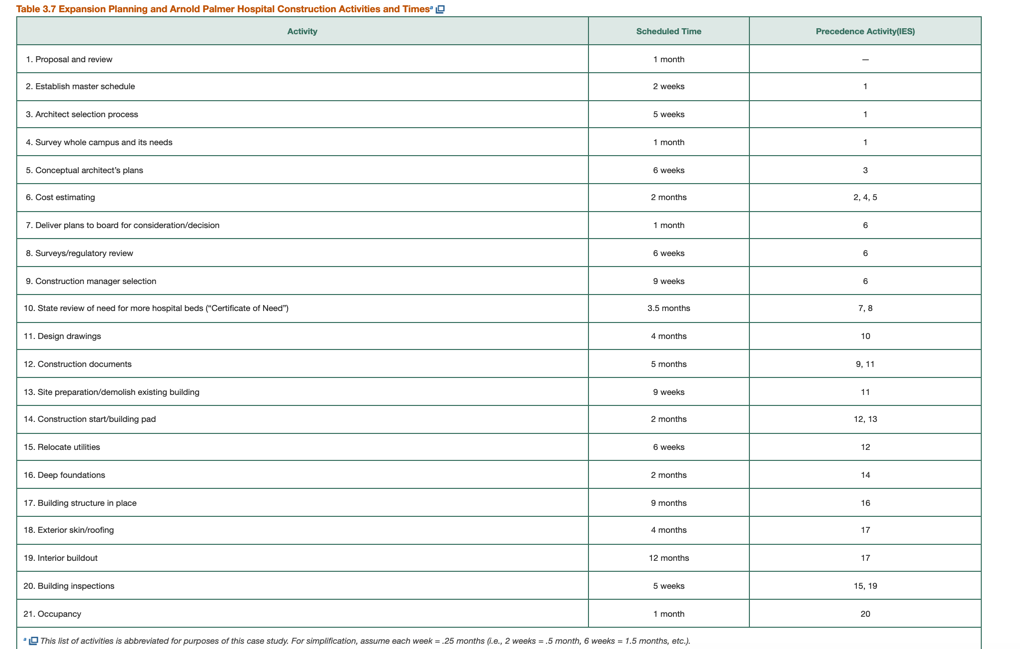Image resolution: width=1020 pixels, height=649 pixels.
Task: Select '11. Design drawings' activity text
Action: [62, 336]
